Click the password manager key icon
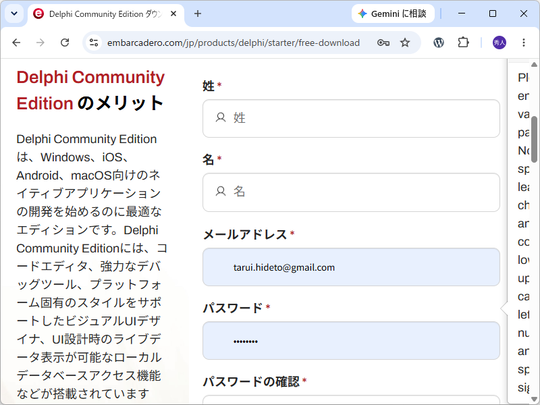The width and height of the screenshot is (540, 405). [383, 43]
